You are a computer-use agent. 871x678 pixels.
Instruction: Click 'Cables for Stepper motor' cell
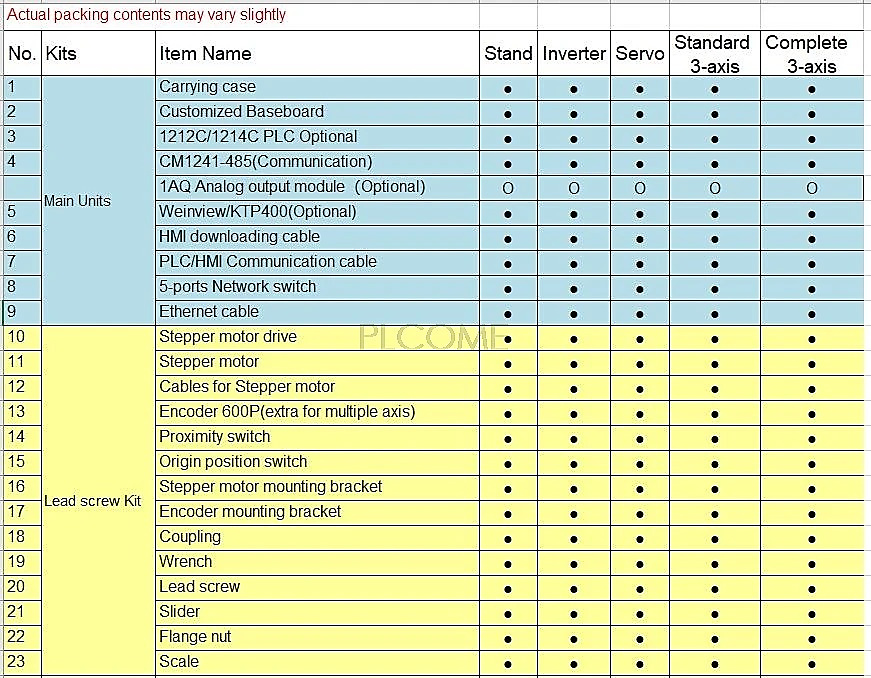317,388
